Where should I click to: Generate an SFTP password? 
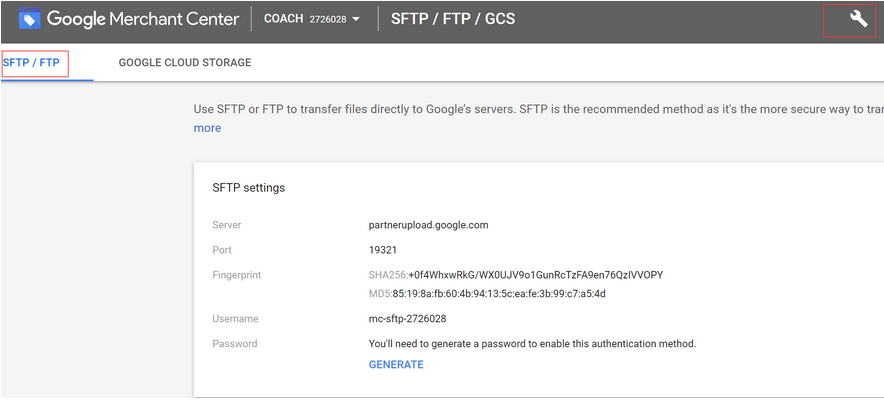(x=396, y=365)
